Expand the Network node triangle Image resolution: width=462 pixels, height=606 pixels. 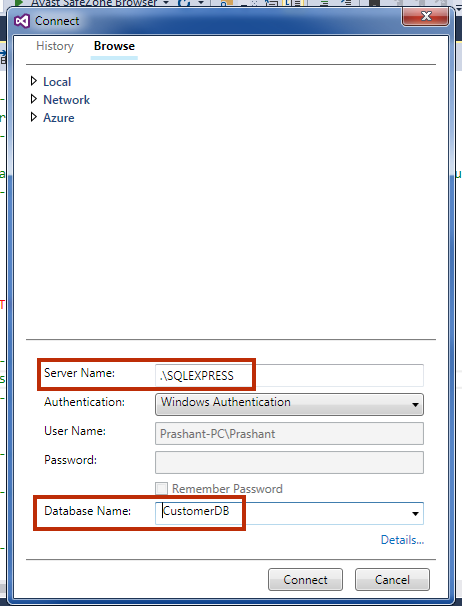[34, 99]
